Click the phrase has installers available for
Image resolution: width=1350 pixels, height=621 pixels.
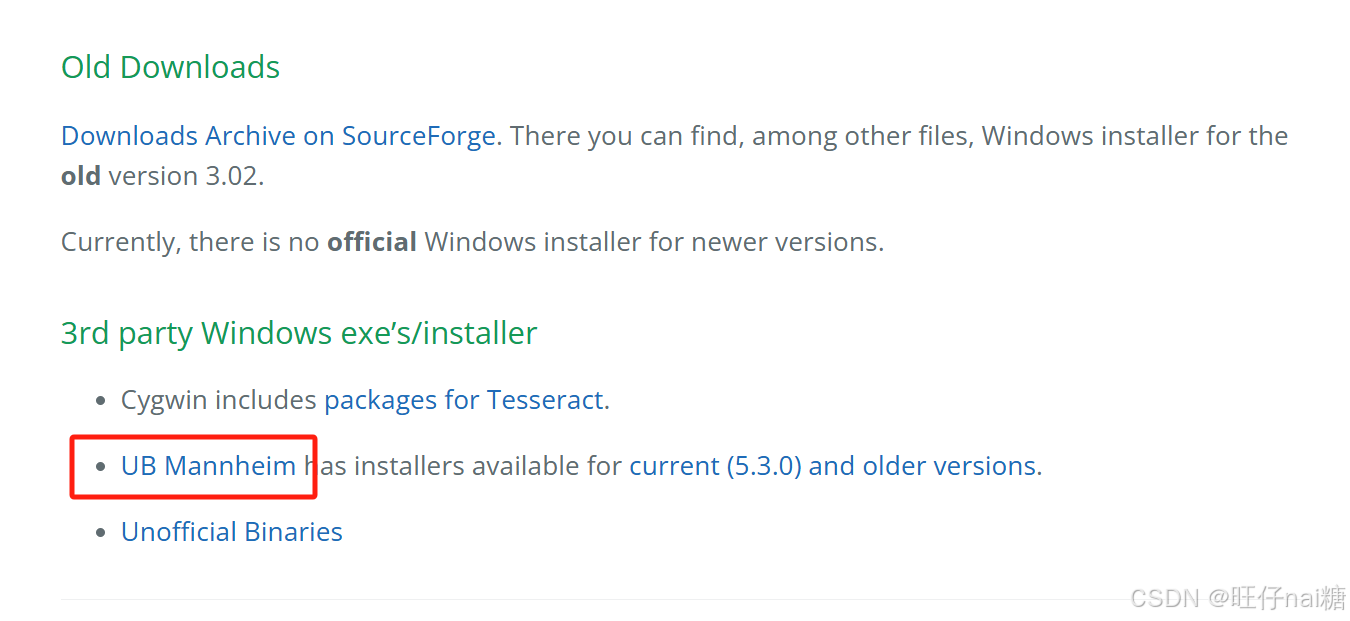[463, 466]
